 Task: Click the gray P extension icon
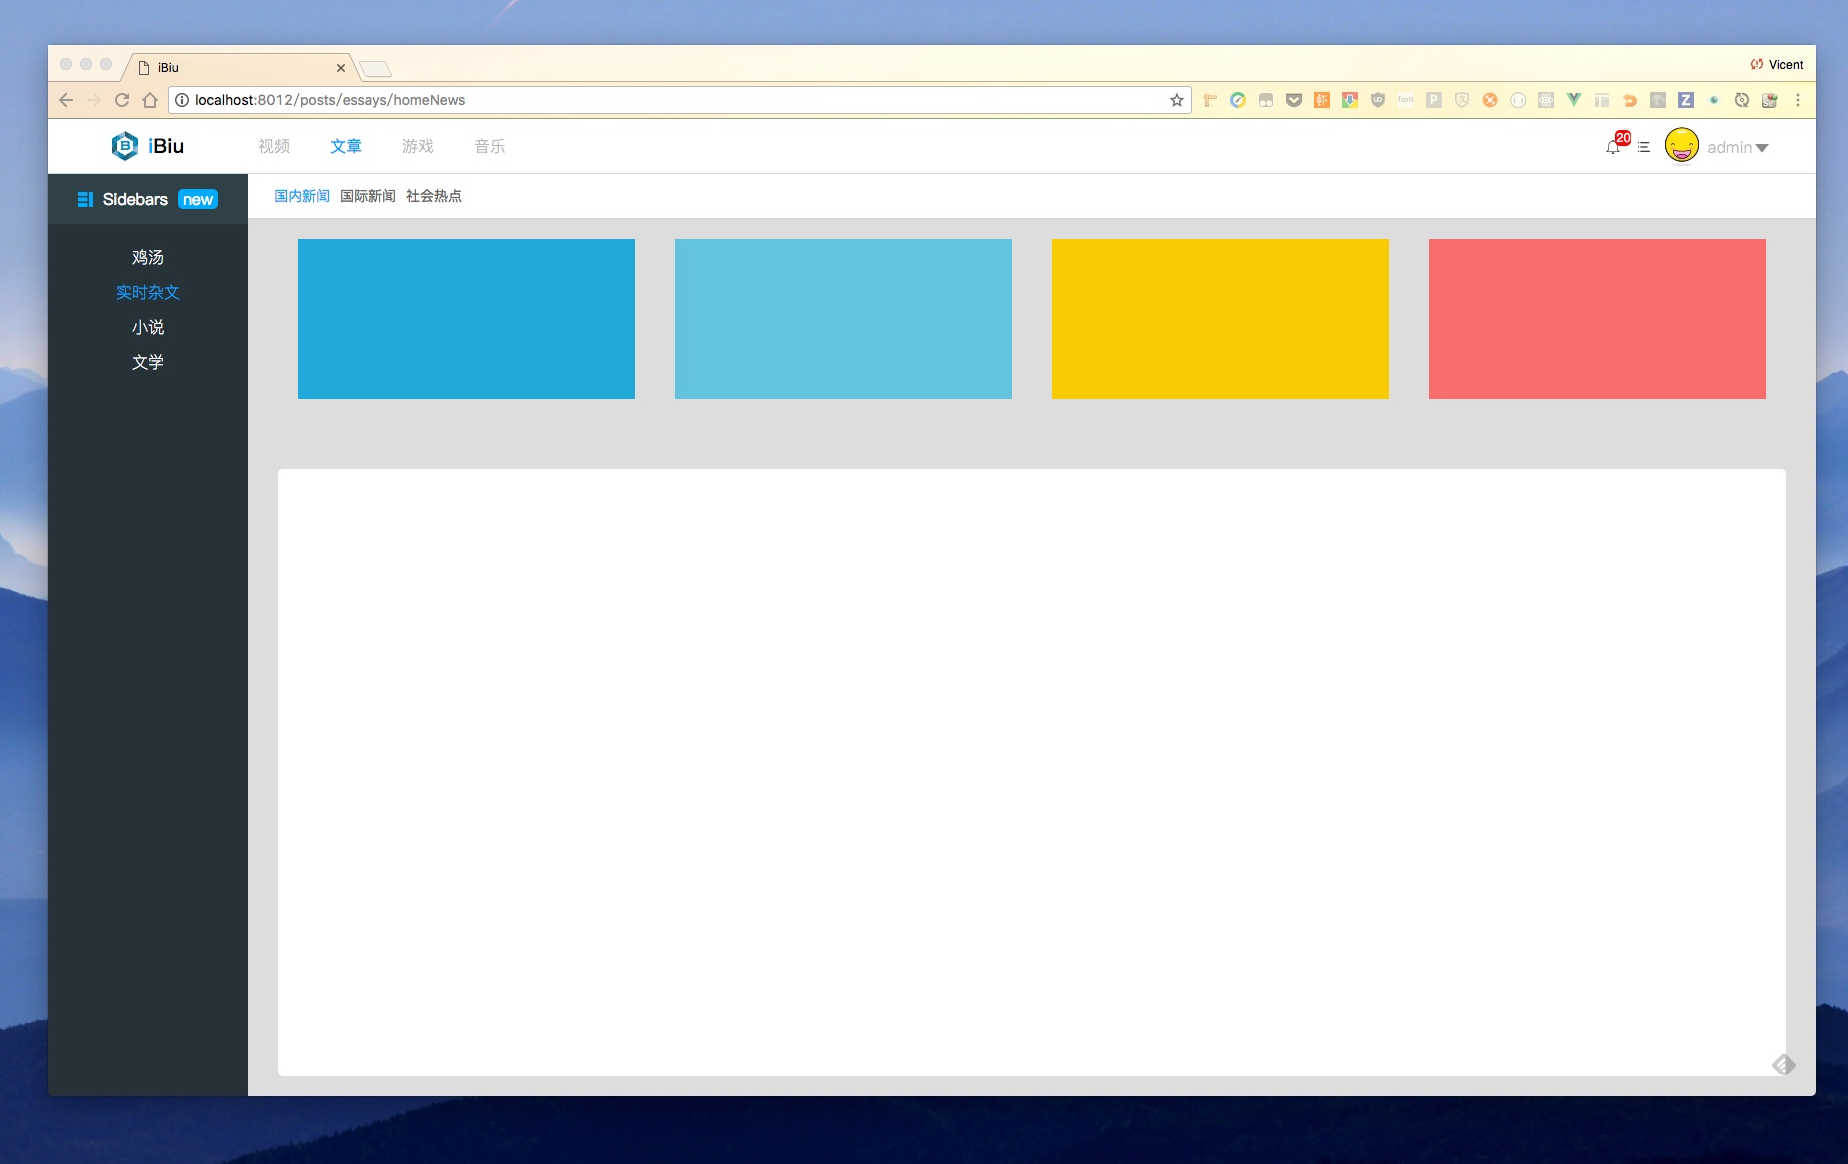[1434, 100]
